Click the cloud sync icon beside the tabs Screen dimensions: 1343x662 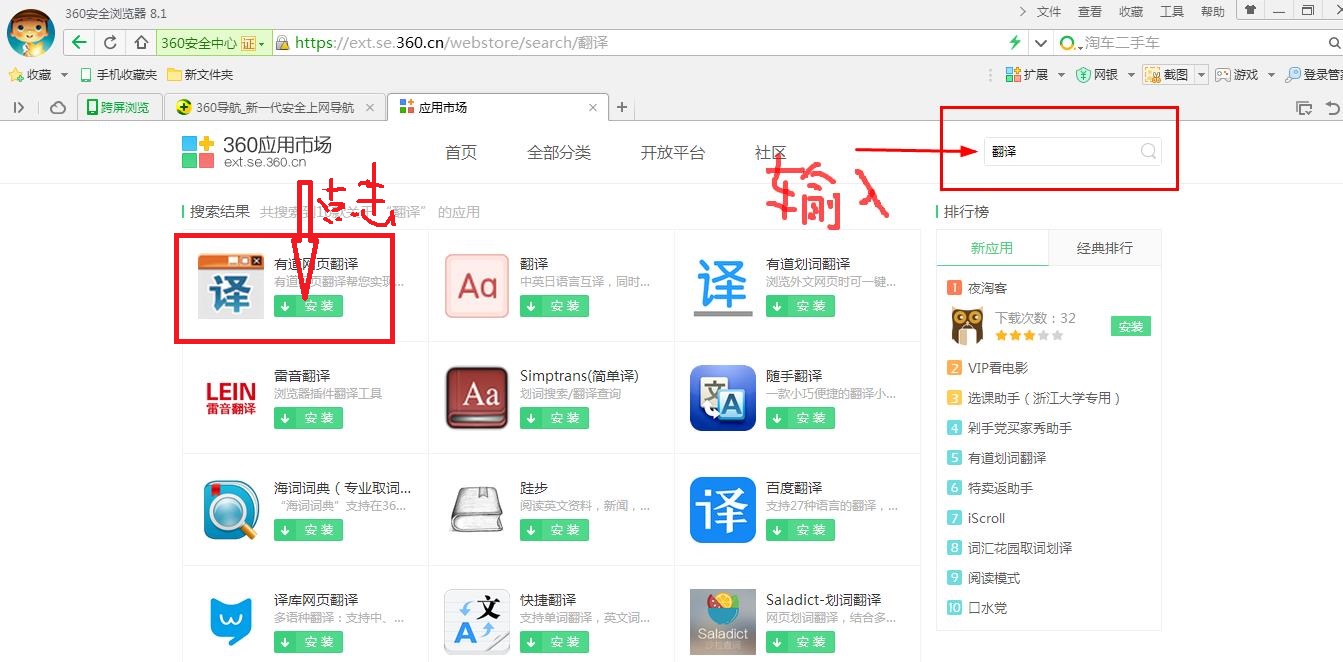58,107
